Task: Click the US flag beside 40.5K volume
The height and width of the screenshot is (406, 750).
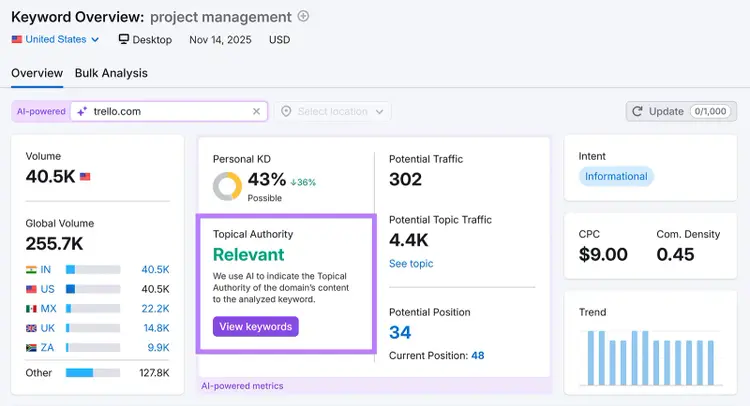Action: pyautogui.click(x=85, y=177)
